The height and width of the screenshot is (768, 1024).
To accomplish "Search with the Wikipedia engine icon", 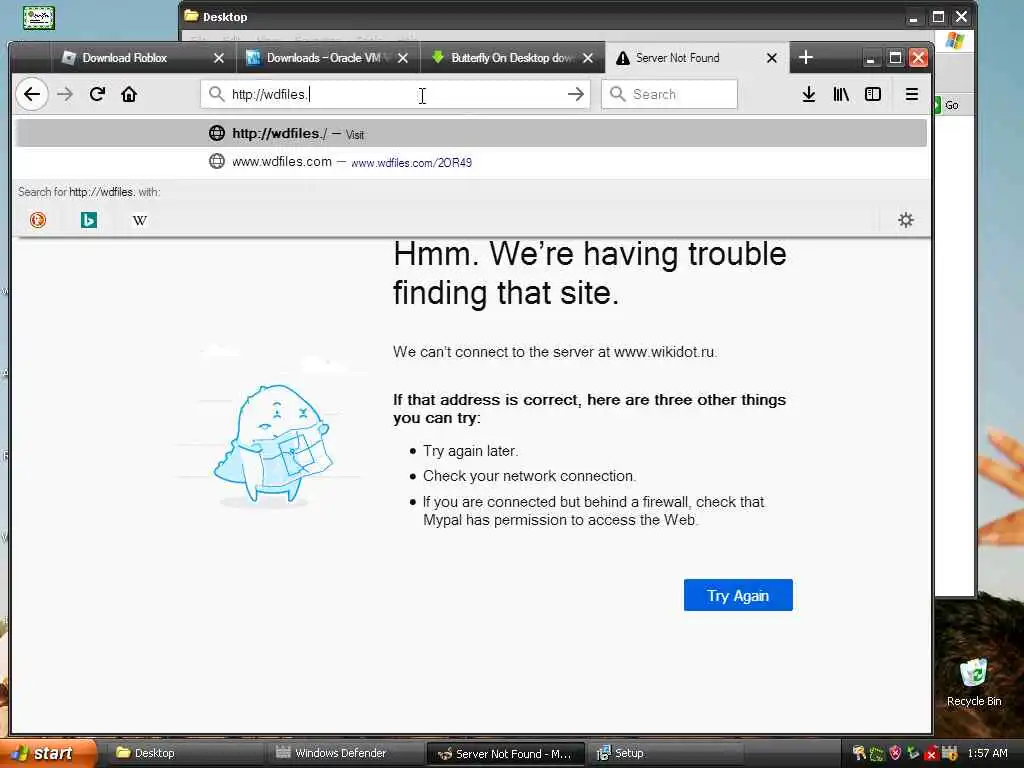I will pos(140,220).
